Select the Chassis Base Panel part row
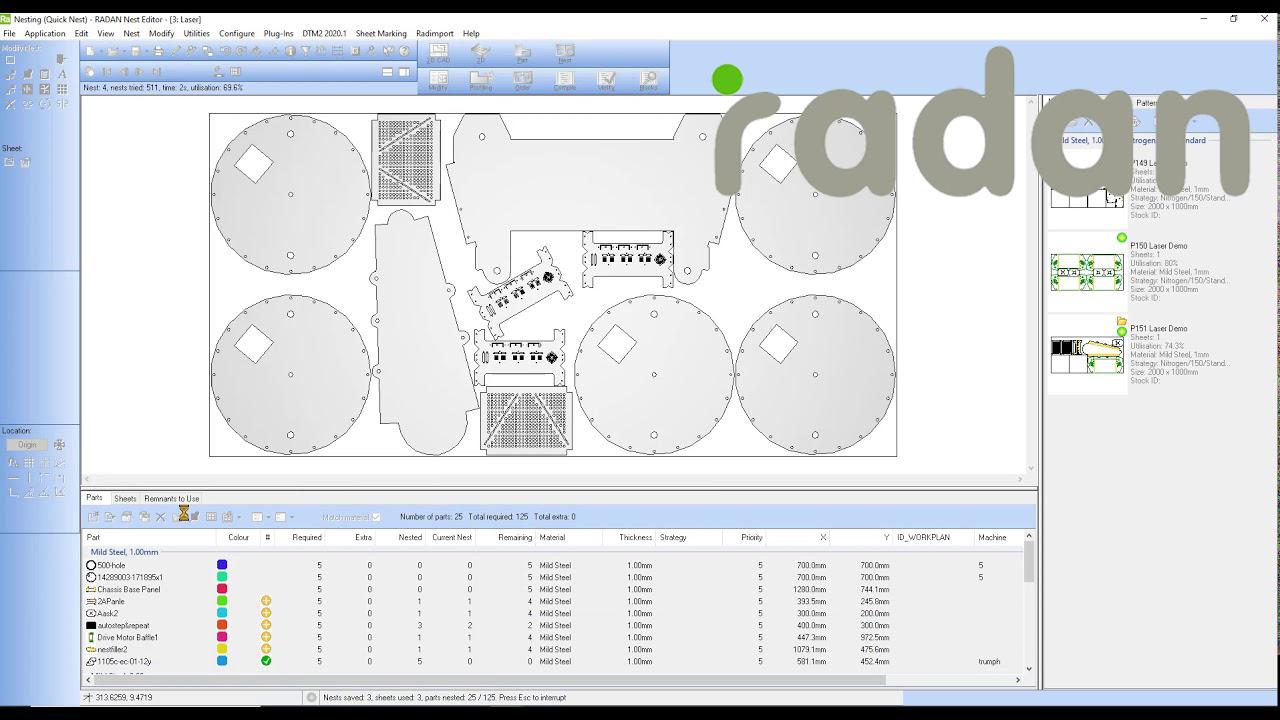This screenshot has width=1280, height=720. point(552,589)
